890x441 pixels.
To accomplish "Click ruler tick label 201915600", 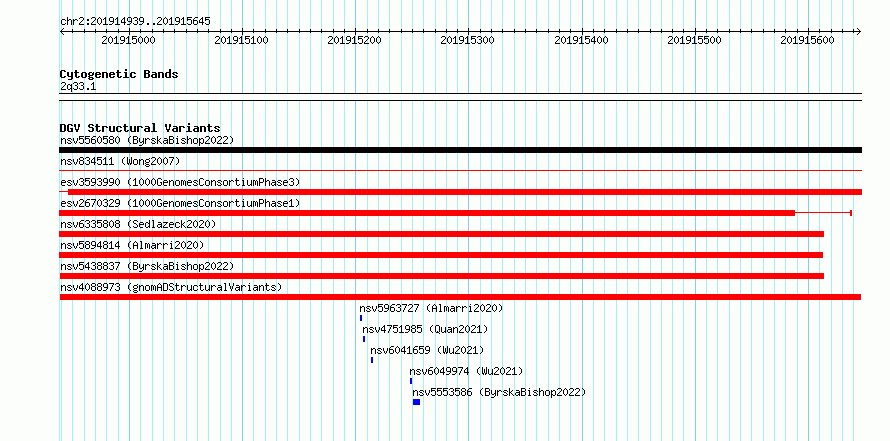I will (x=808, y=40).
